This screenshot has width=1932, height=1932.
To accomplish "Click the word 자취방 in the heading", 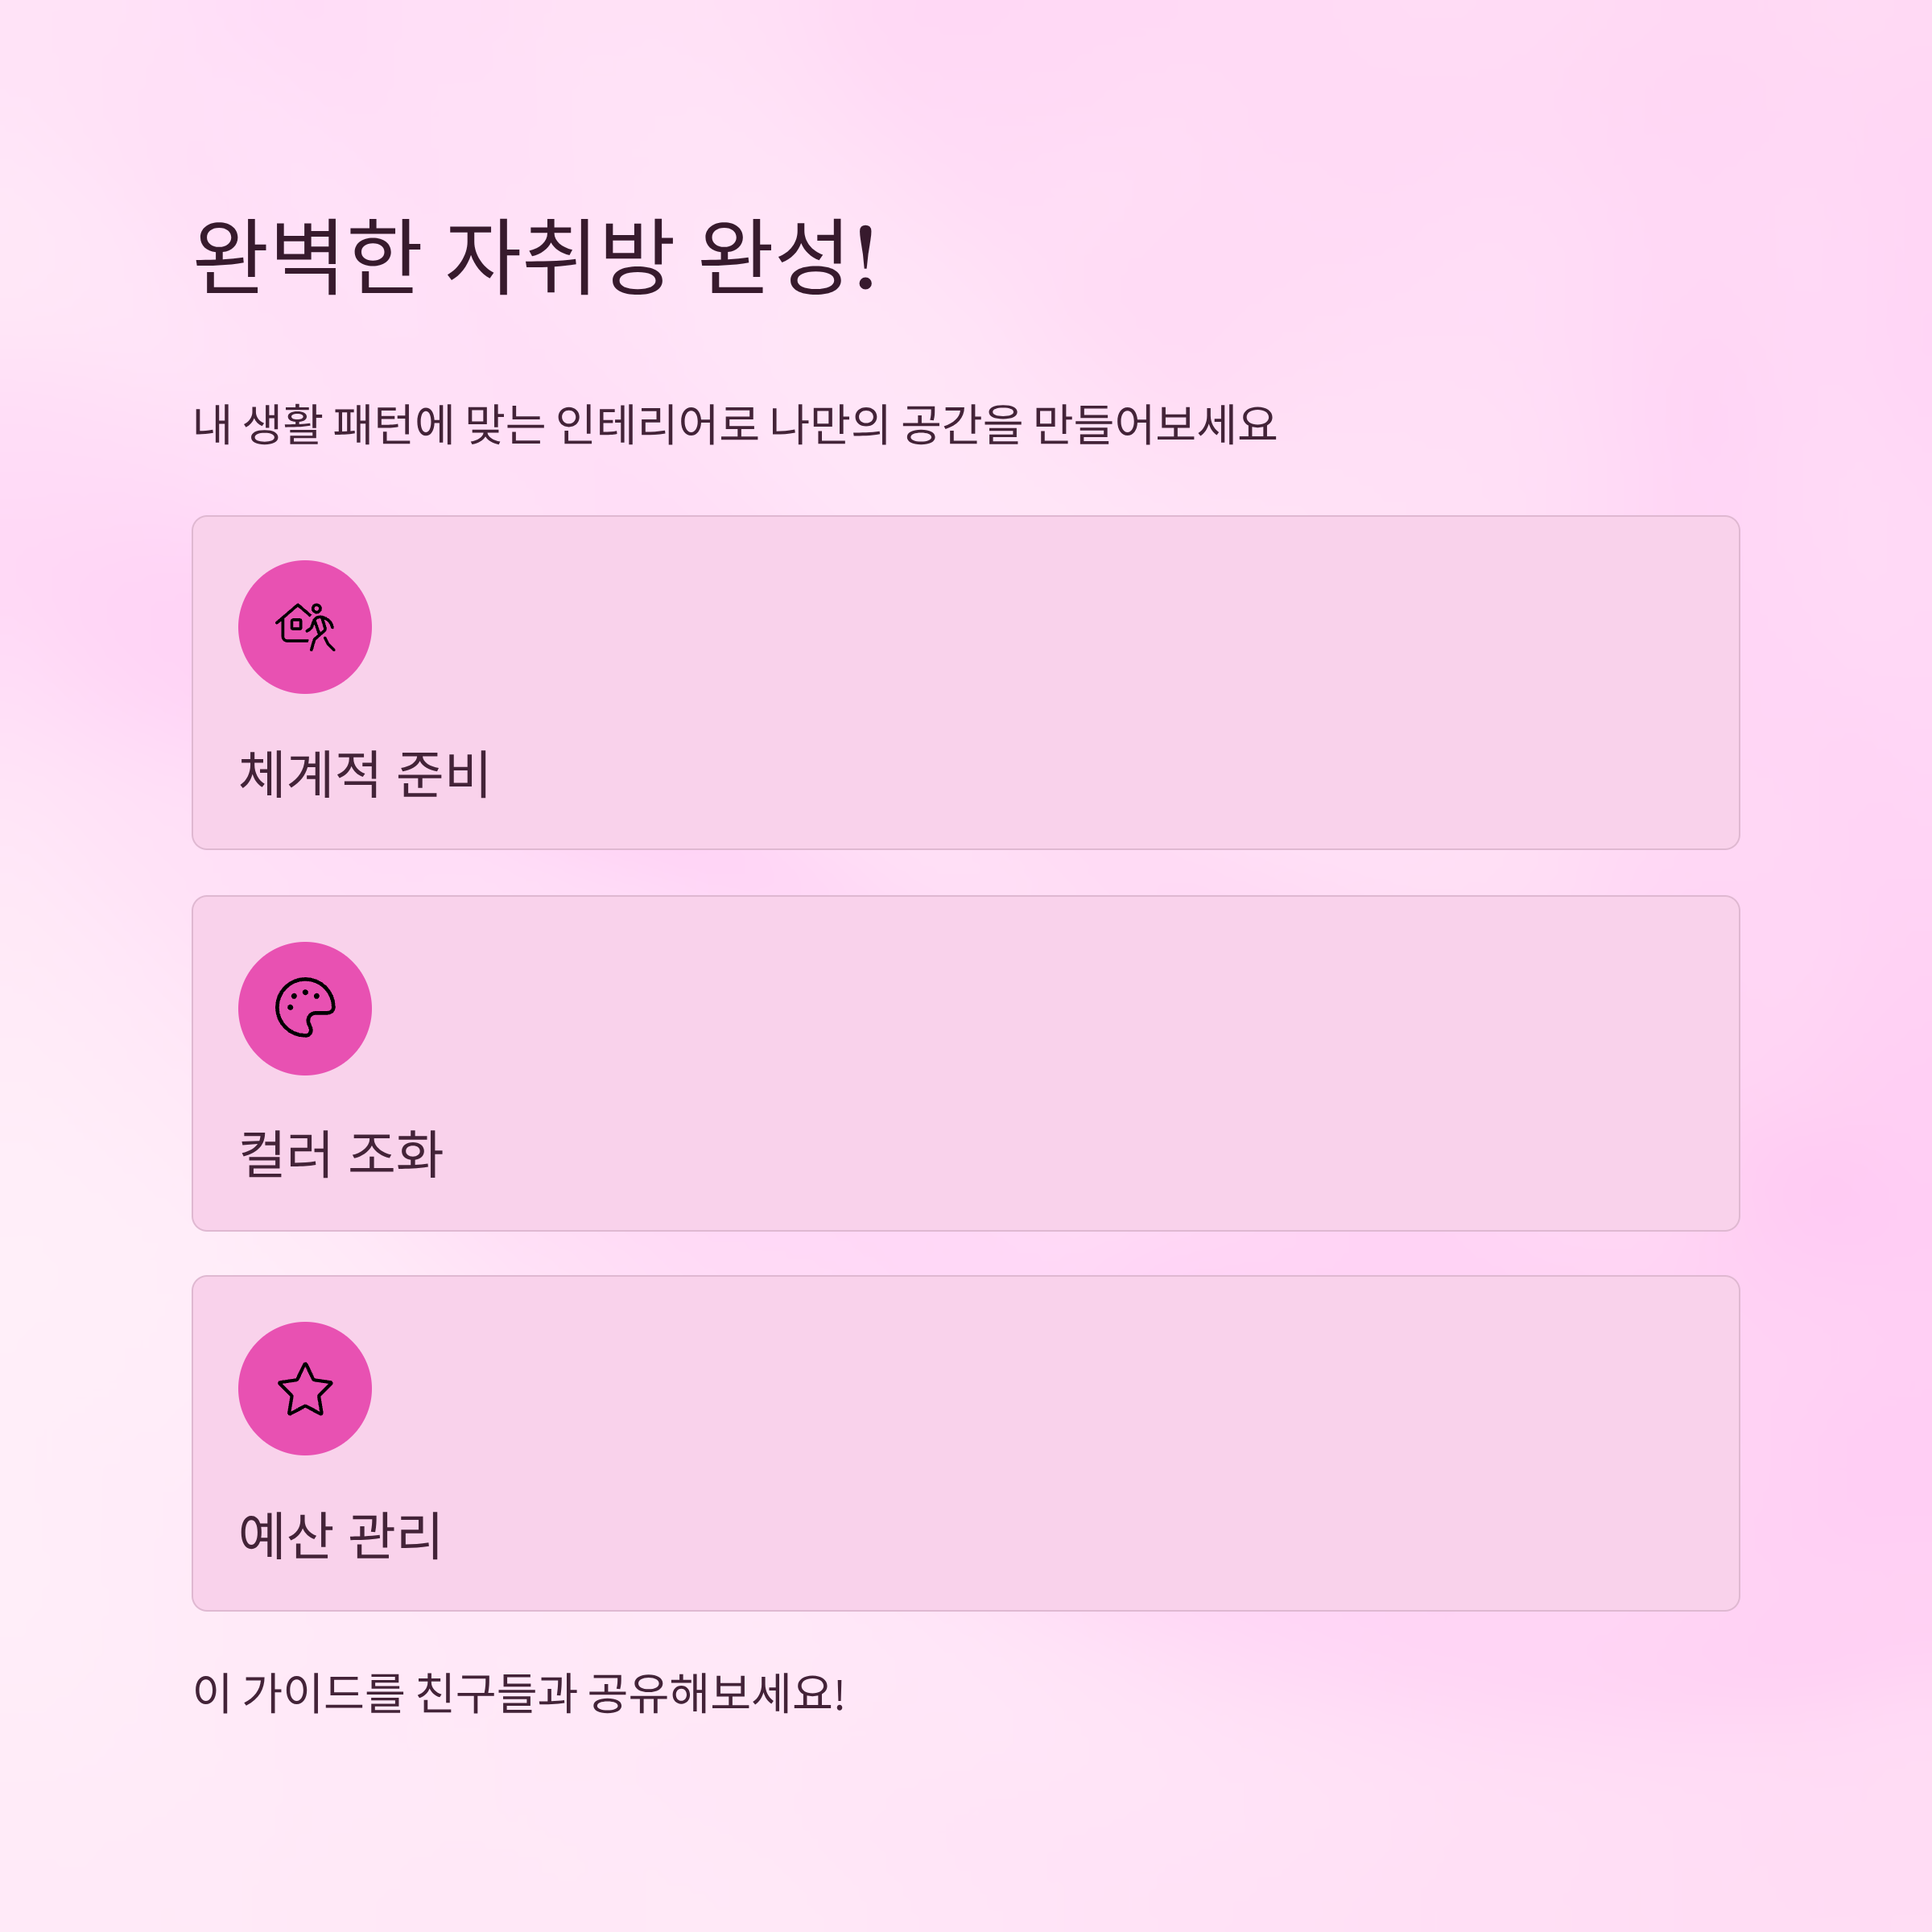I will [559, 257].
